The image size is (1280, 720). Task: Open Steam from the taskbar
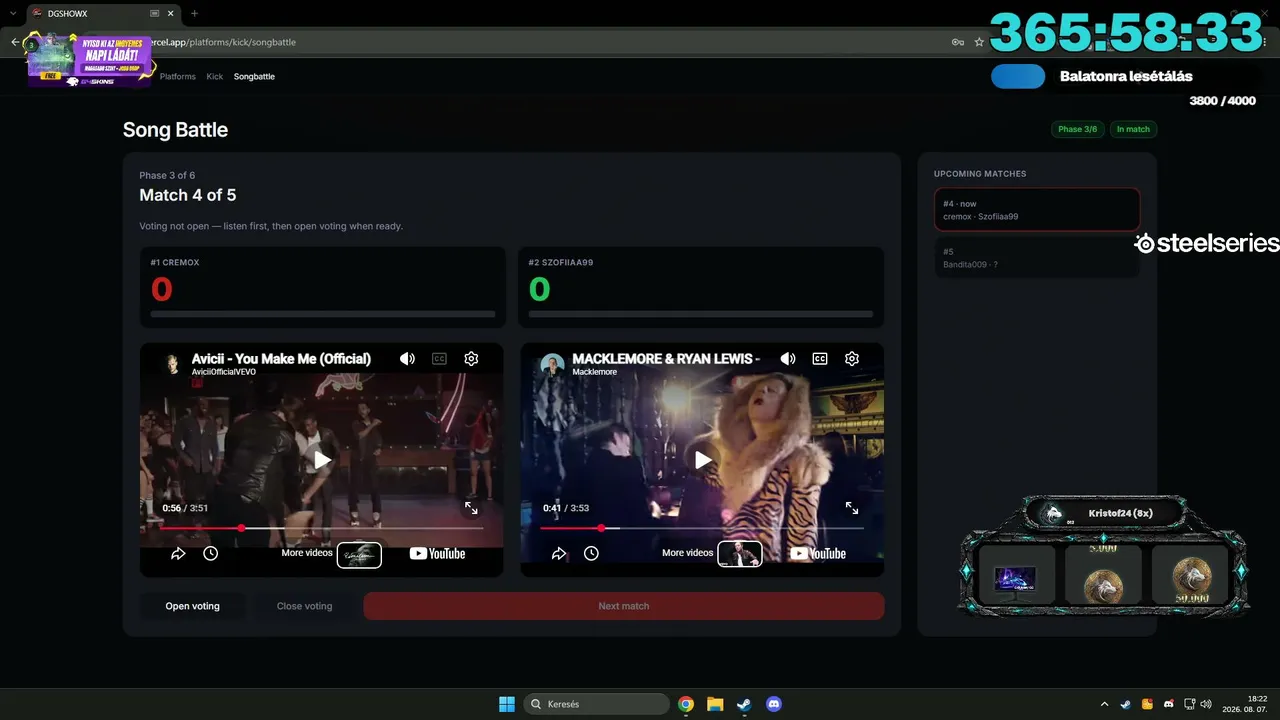(x=744, y=704)
